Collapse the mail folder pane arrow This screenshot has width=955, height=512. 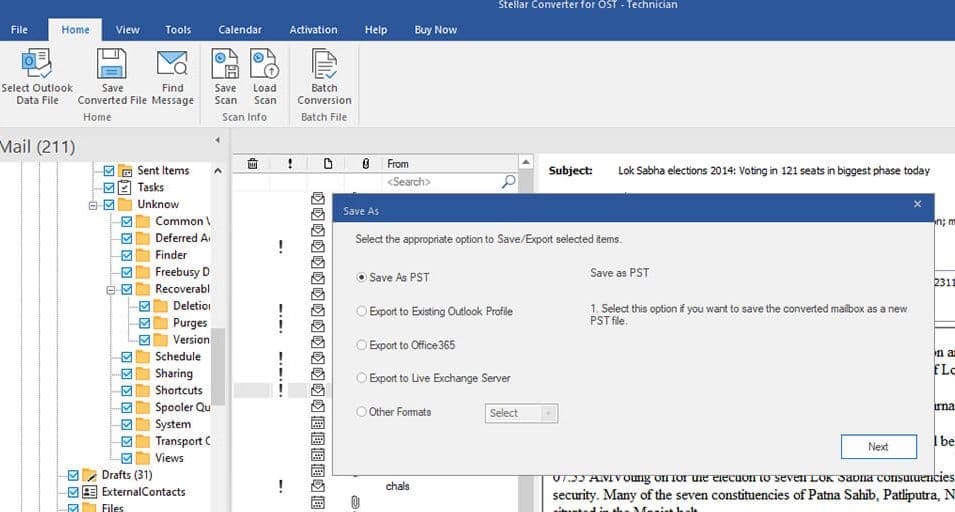point(217,140)
